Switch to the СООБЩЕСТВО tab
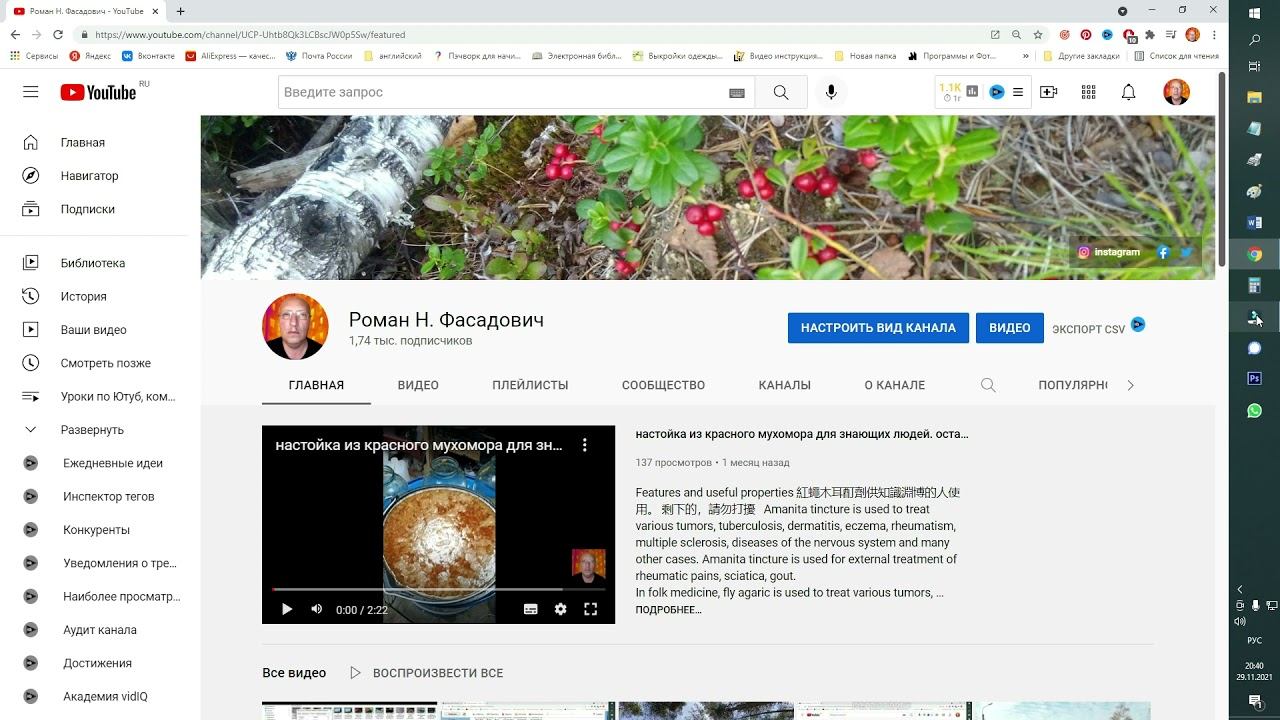 (663, 385)
